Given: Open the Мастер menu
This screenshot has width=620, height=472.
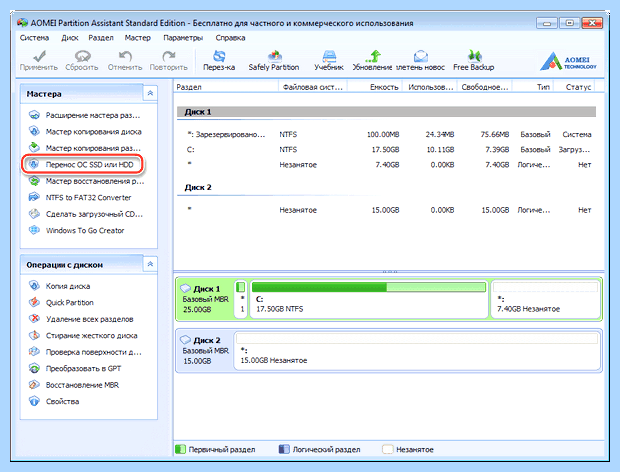Looking at the screenshot, I should tap(138, 38).
